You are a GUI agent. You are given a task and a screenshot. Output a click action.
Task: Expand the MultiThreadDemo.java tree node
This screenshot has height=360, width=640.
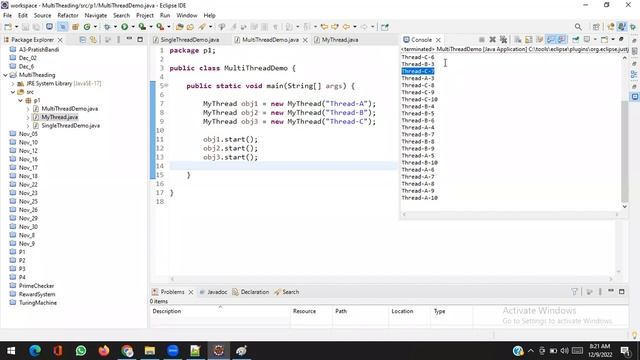(x=28, y=109)
